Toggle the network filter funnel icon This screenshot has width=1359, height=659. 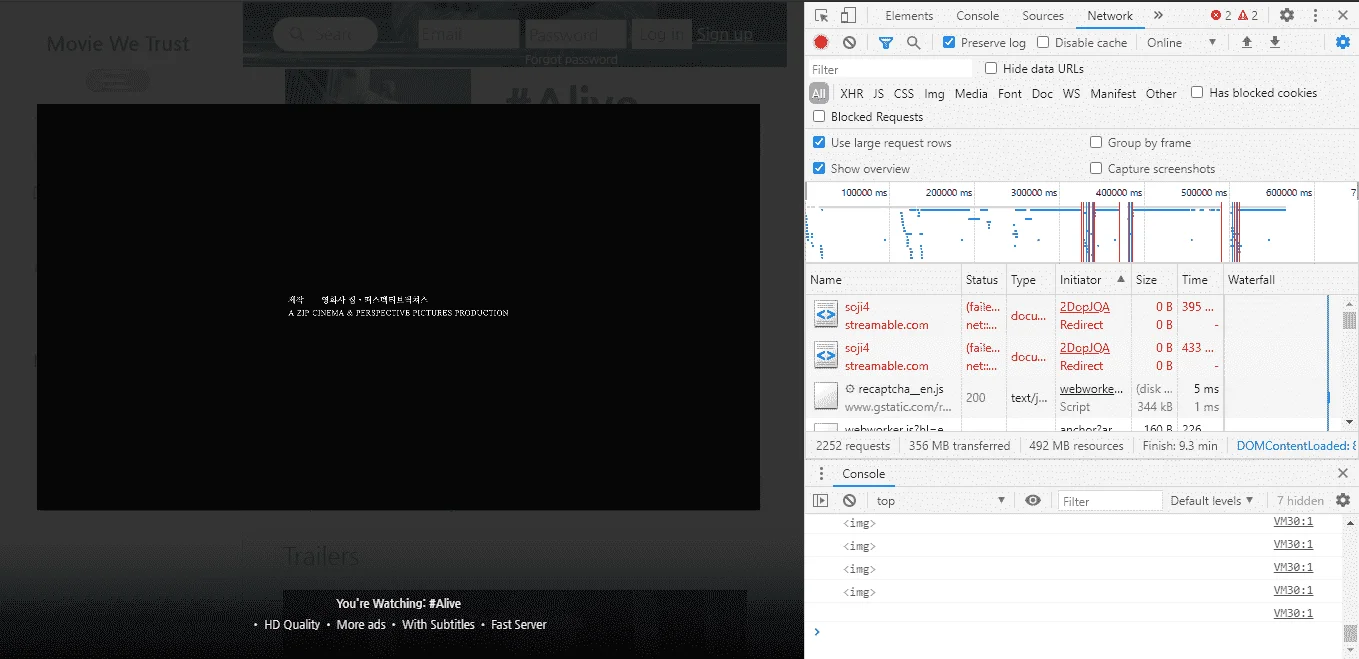(885, 42)
